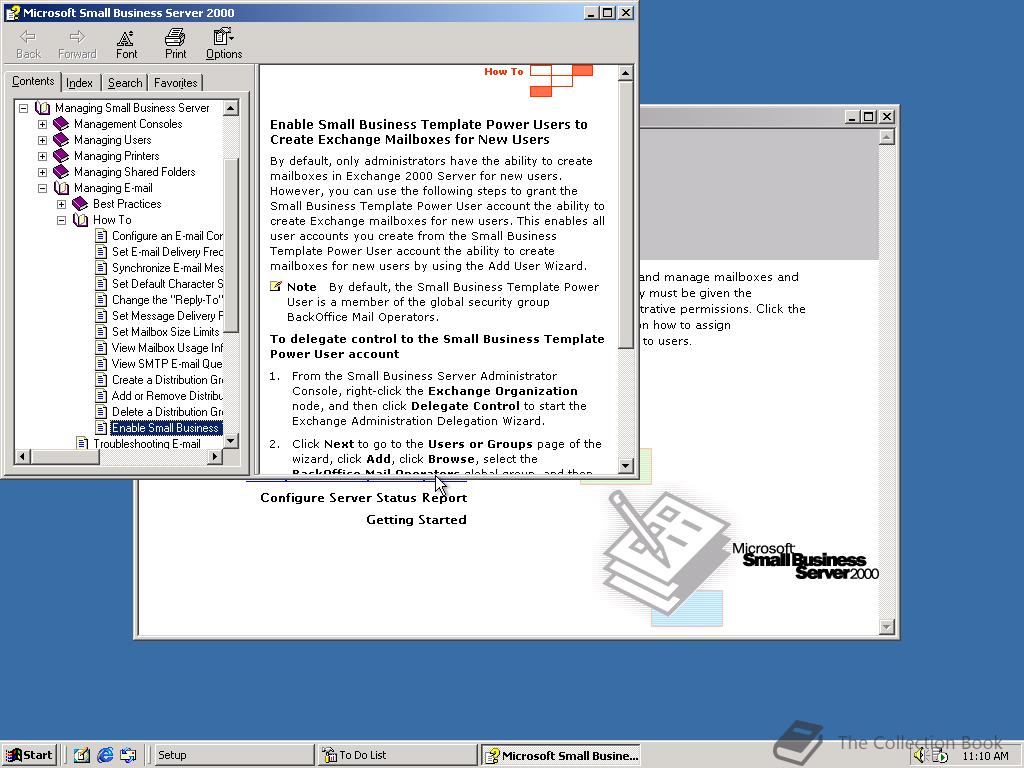Viewport: 1024px width, 768px height.
Task: Expand the Managing Users node
Action: [x=42, y=140]
